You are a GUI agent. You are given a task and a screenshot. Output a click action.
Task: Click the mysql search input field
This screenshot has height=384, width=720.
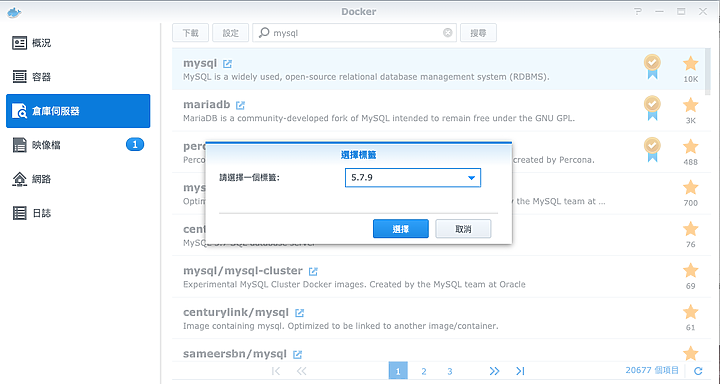[x=354, y=33]
